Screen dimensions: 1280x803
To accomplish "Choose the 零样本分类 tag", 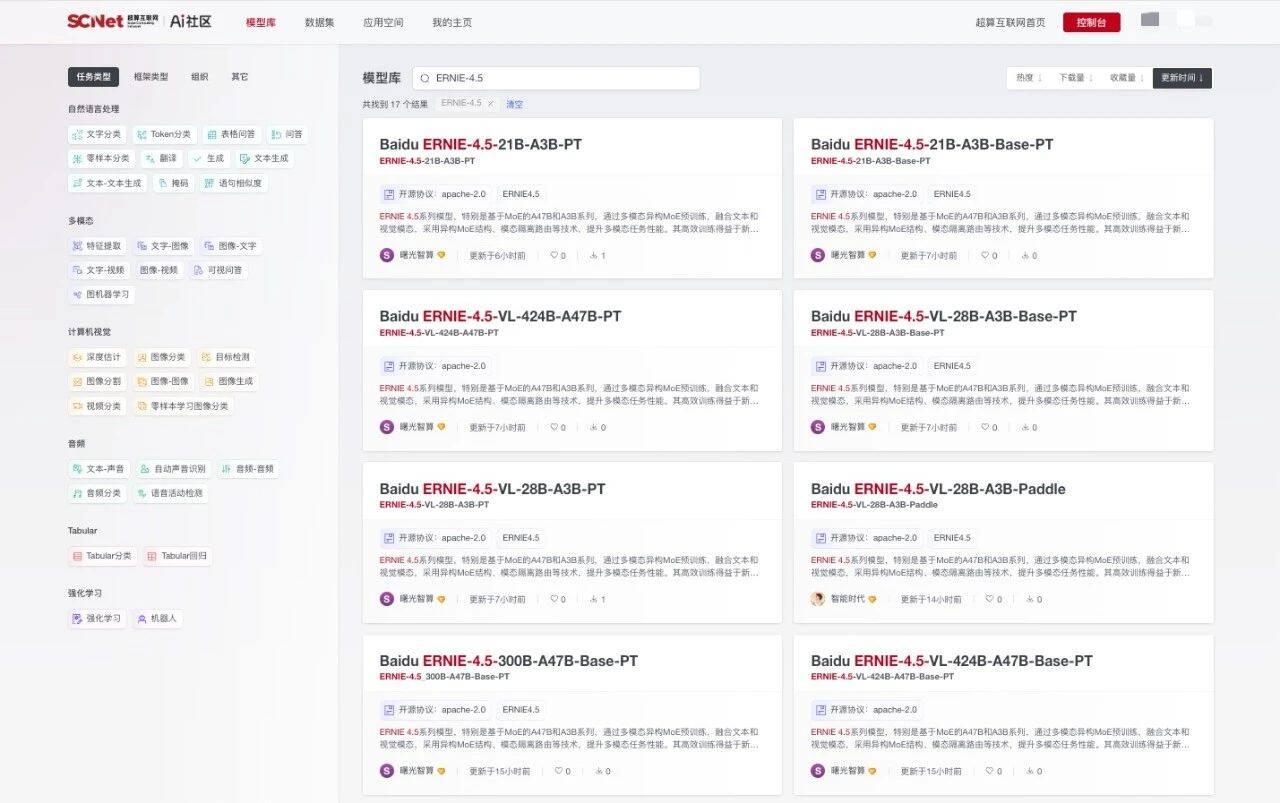I will [x=101, y=158].
